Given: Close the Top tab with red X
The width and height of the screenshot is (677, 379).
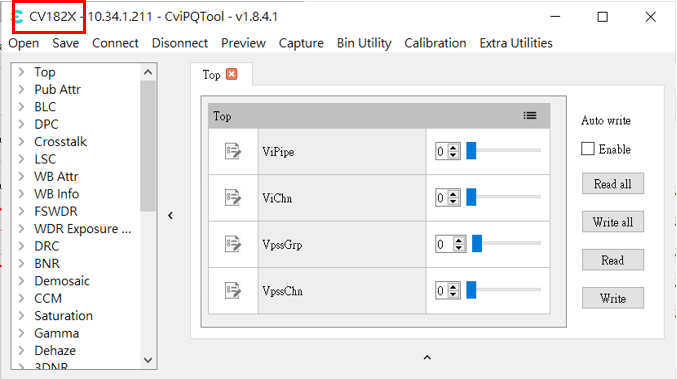Looking at the screenshot, I should pos(232,74).
